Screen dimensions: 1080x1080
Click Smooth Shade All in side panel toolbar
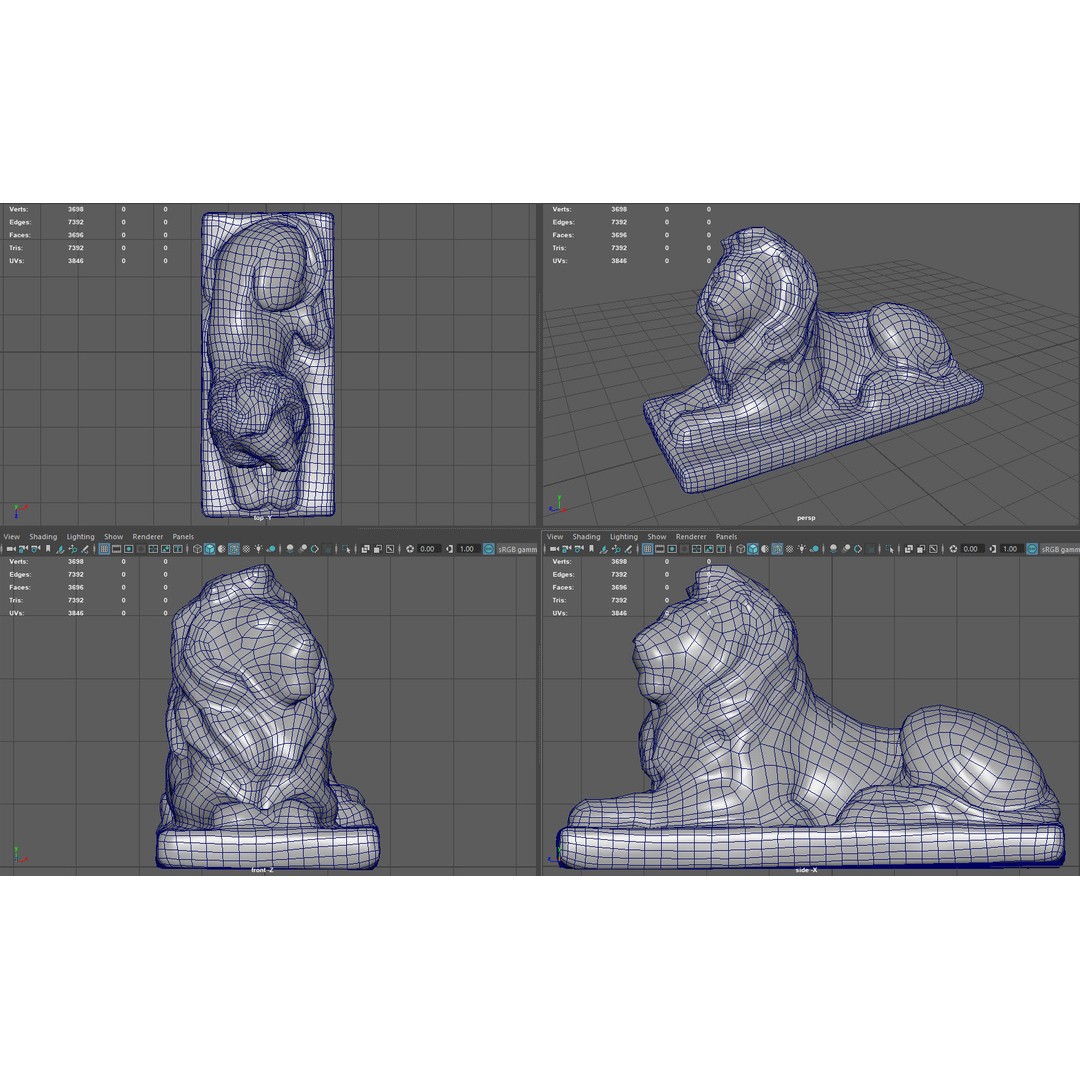[x=753, y=549]
